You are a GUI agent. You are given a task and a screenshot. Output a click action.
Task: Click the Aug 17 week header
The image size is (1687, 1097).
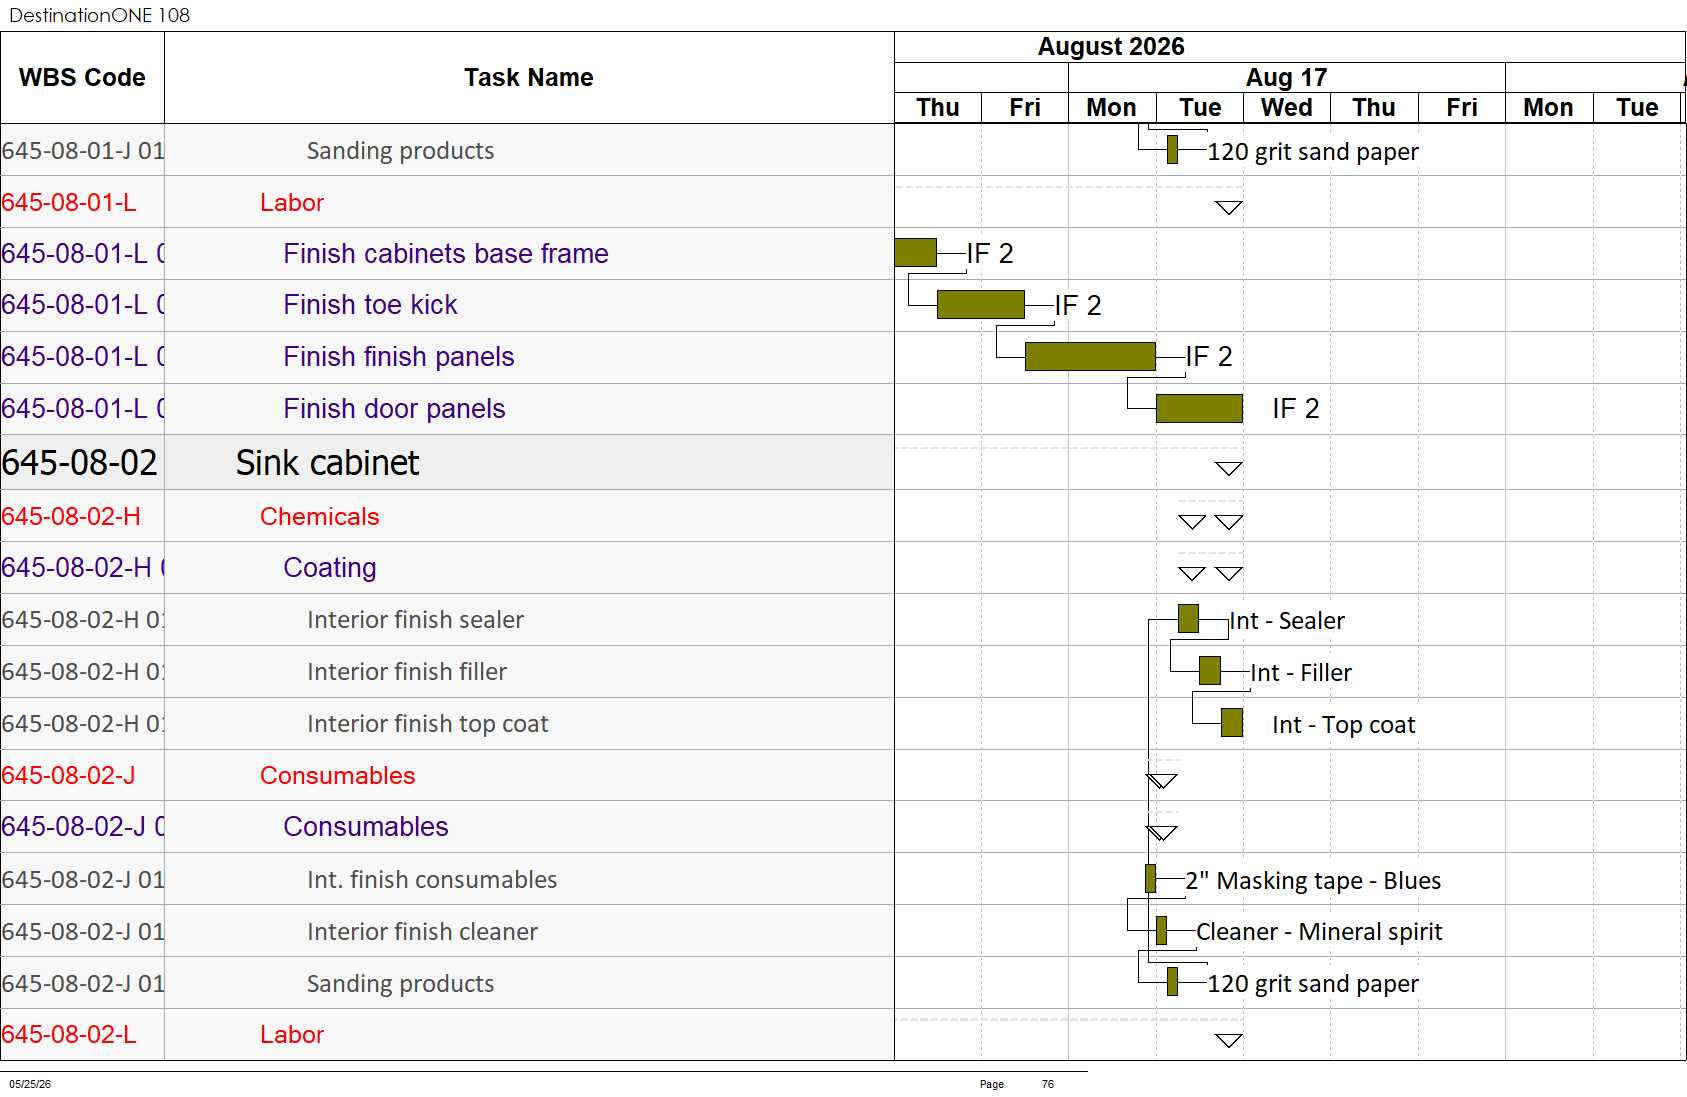pyautogui.click(x=1286, y=77)
